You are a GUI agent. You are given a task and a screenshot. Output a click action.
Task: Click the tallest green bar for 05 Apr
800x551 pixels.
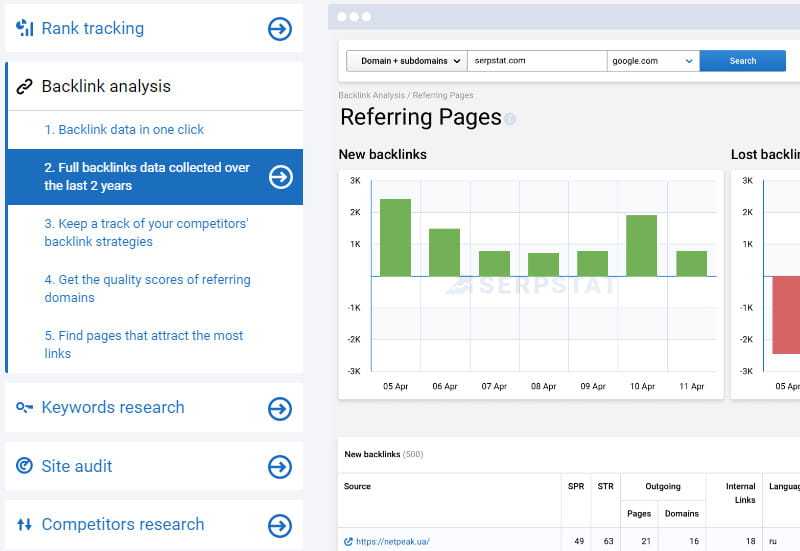[395, 238]
